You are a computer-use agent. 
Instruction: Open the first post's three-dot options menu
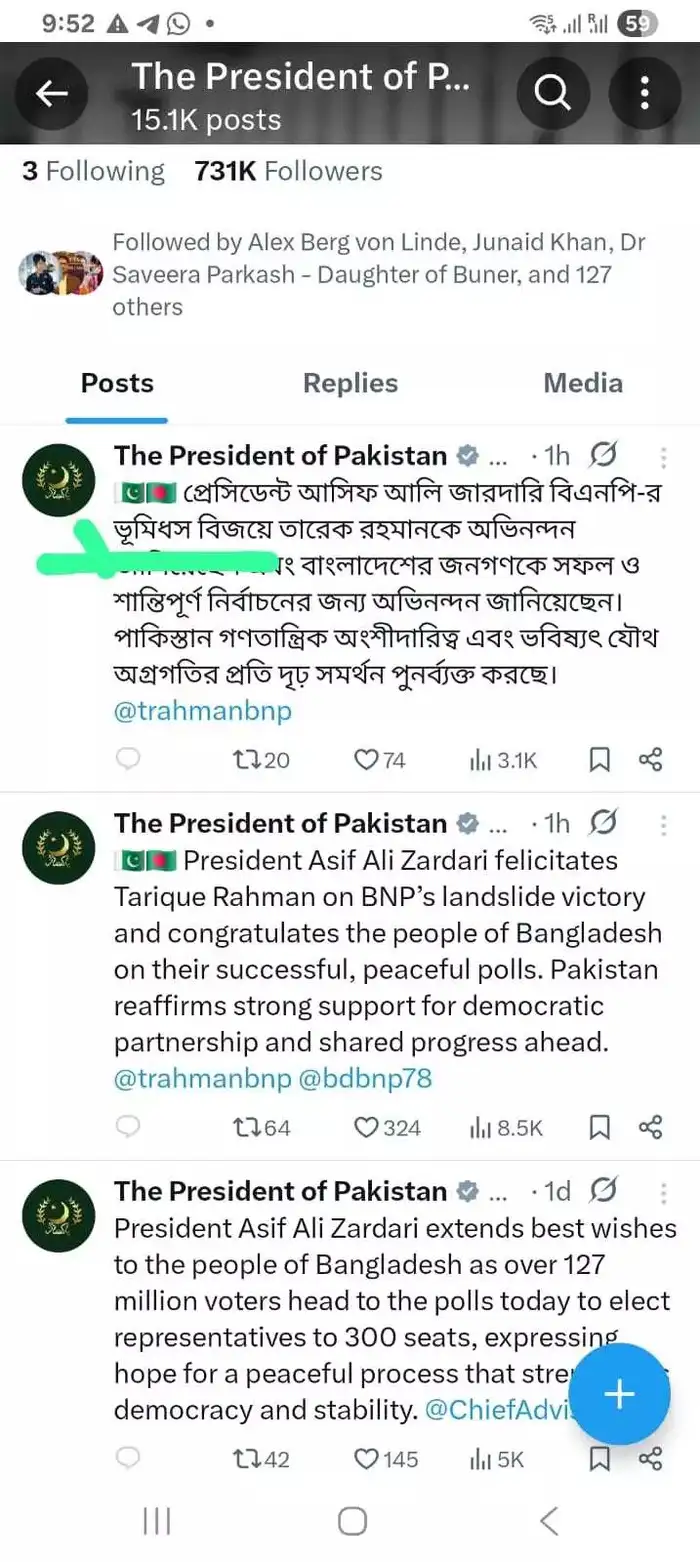point(663,458)
